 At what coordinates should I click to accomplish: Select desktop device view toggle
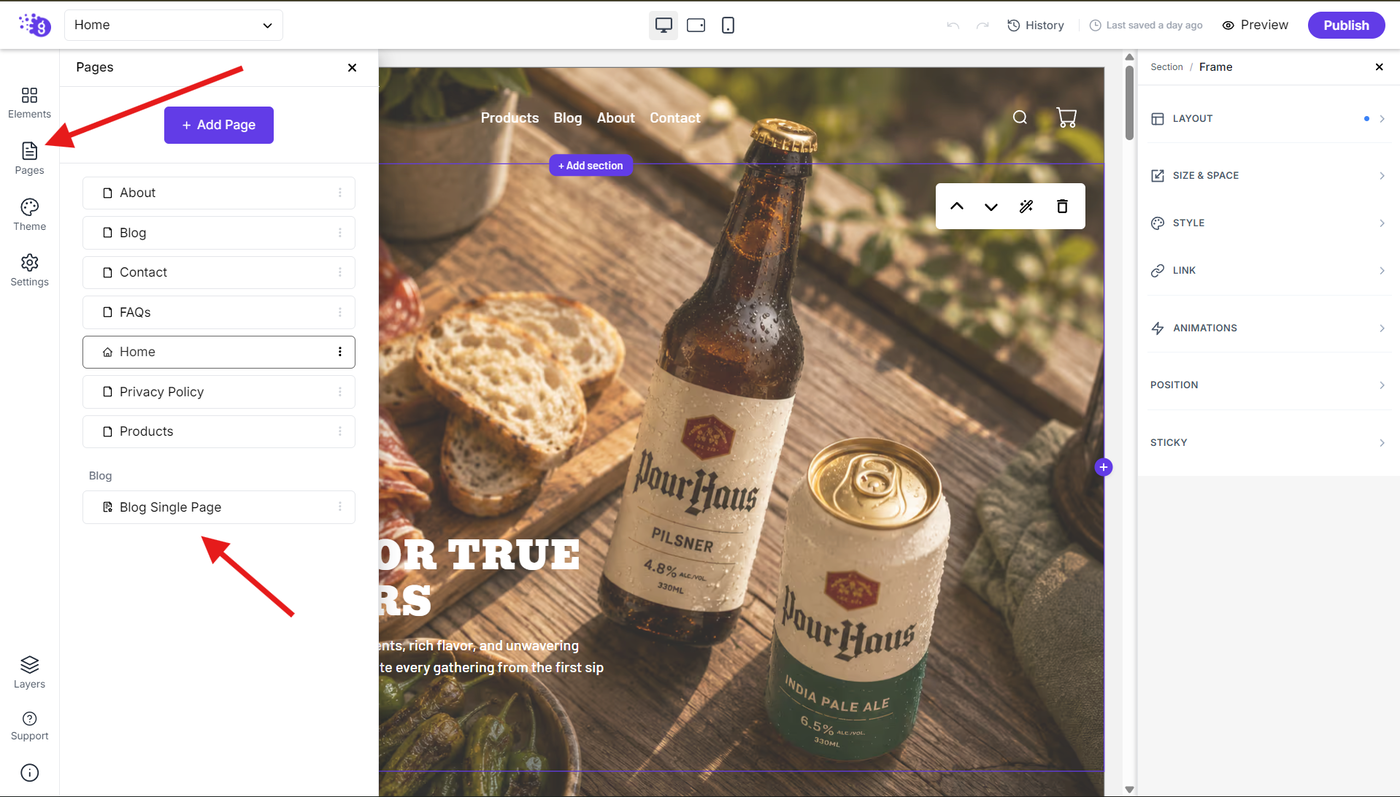(x=663, y=25)
